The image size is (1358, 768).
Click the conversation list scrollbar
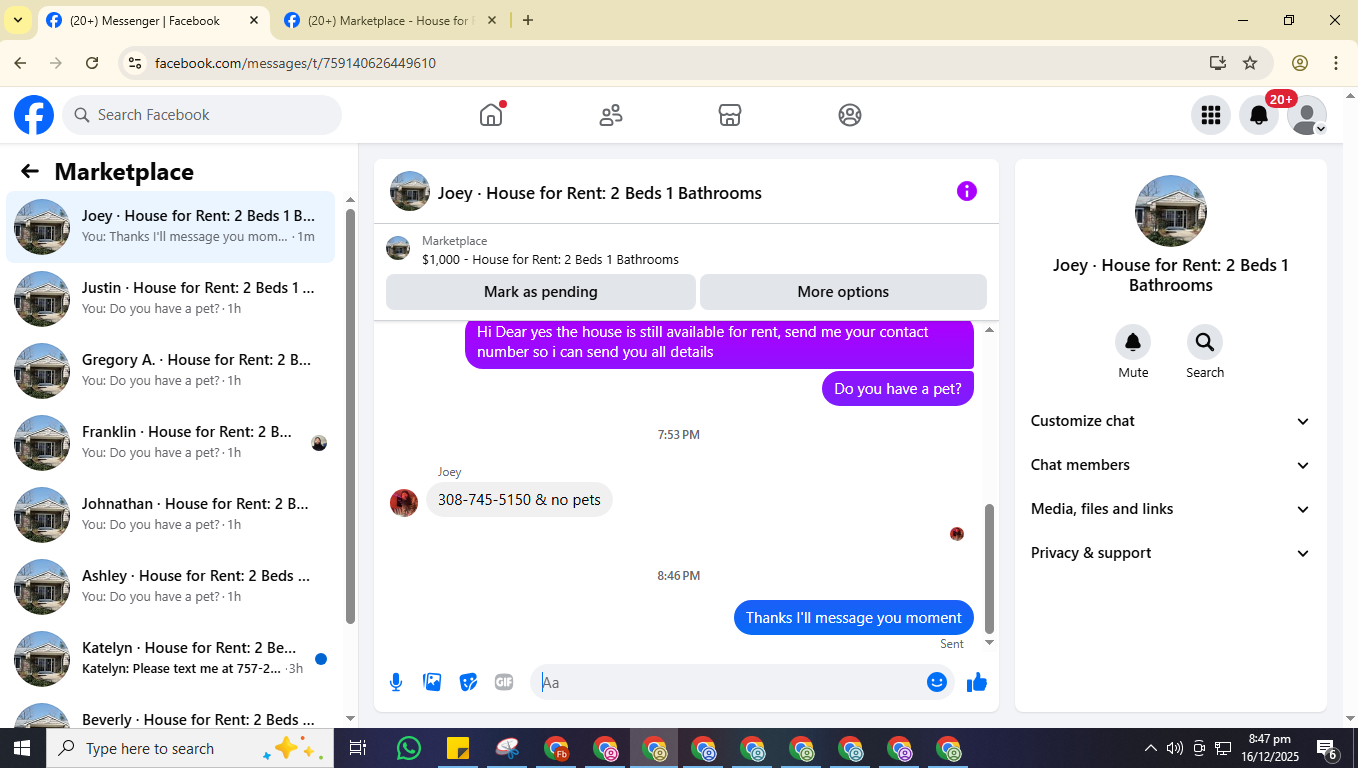[x=350, y=417]
